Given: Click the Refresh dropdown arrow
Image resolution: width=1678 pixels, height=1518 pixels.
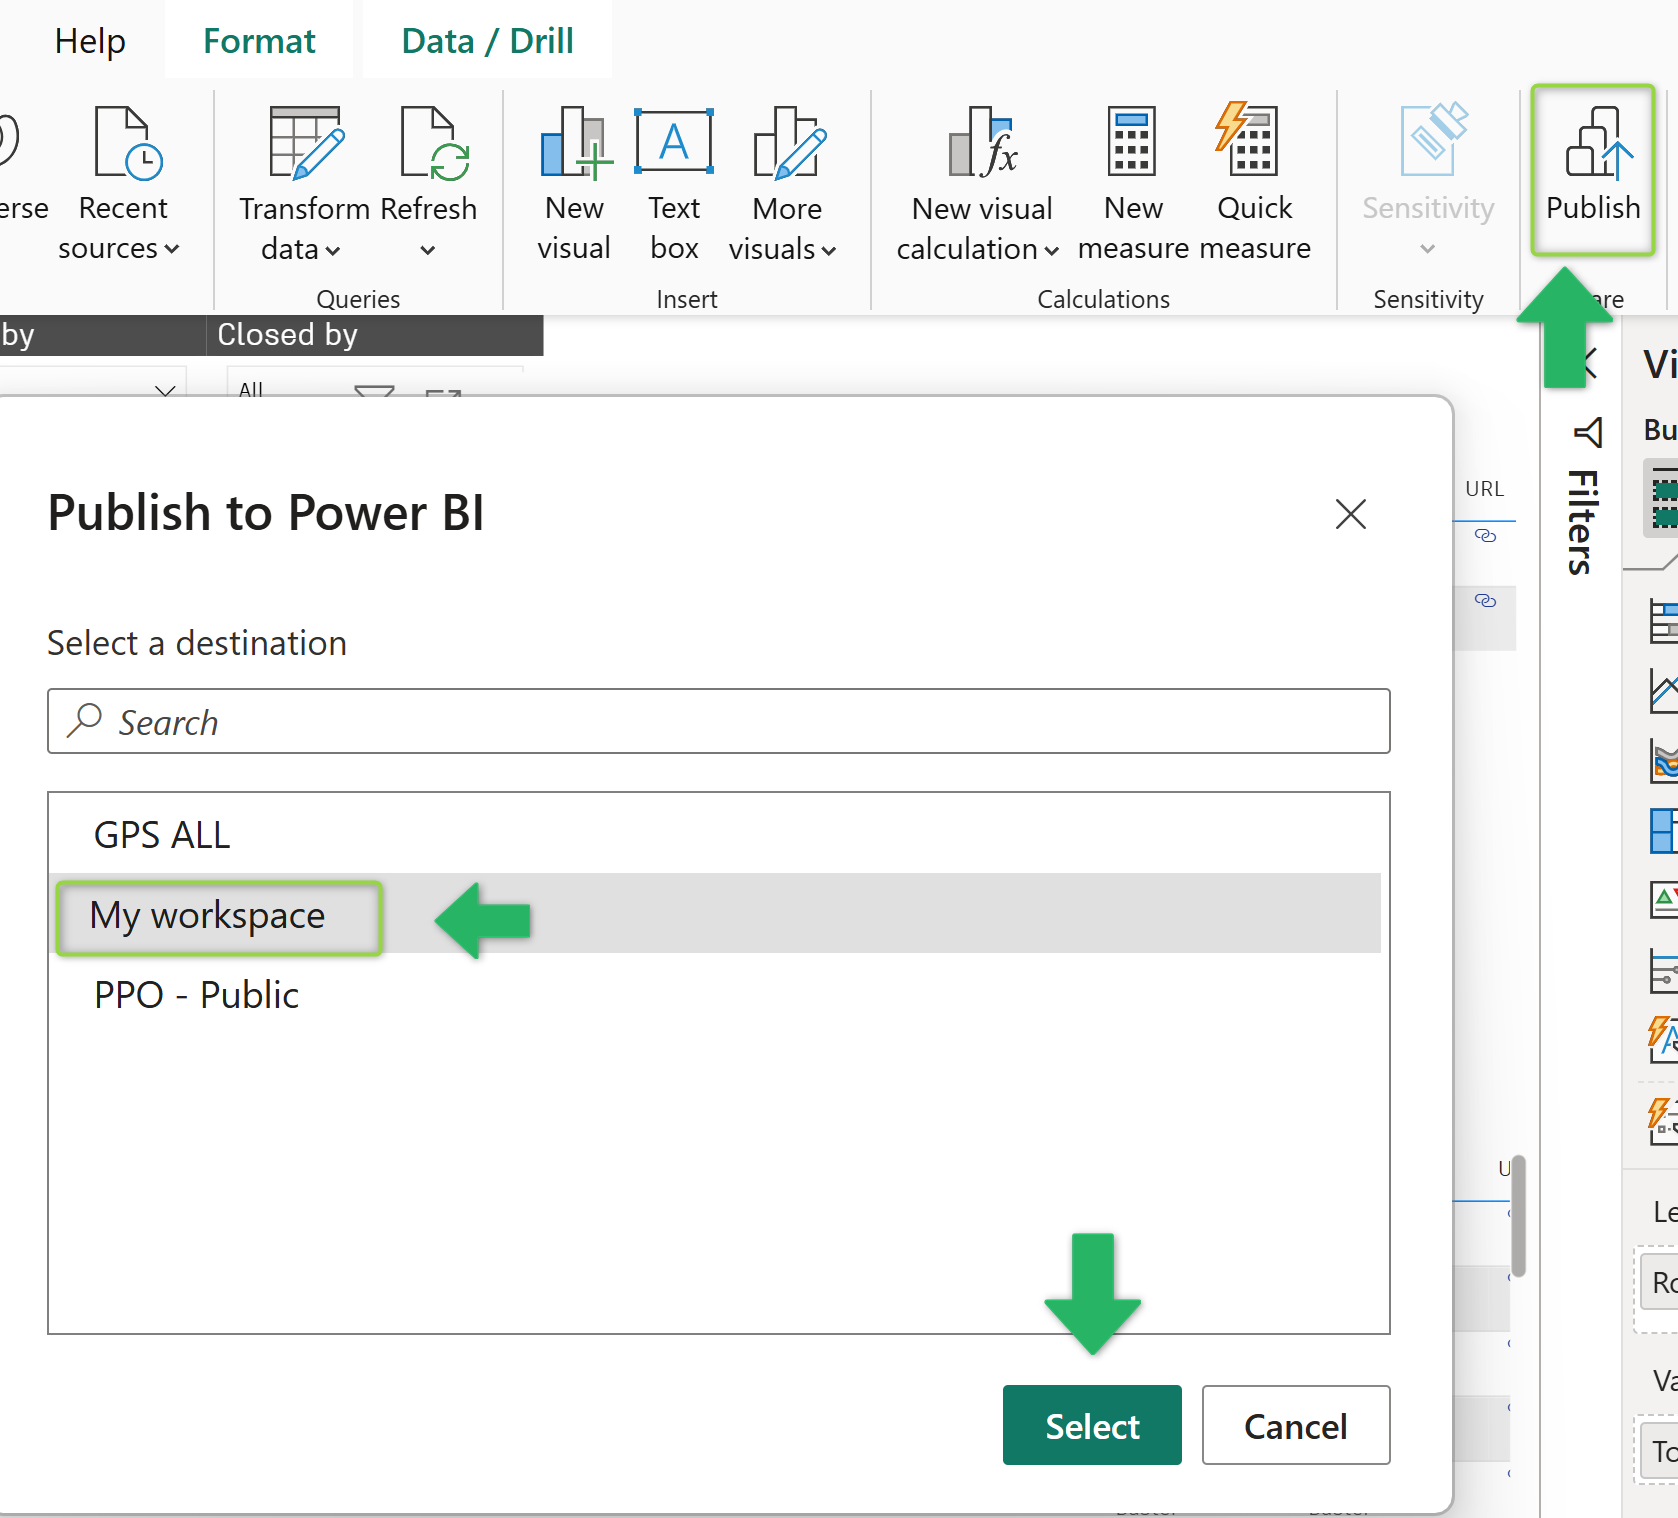Looking at the screenshot, I should pyautogui.click(x=428, y=250).
